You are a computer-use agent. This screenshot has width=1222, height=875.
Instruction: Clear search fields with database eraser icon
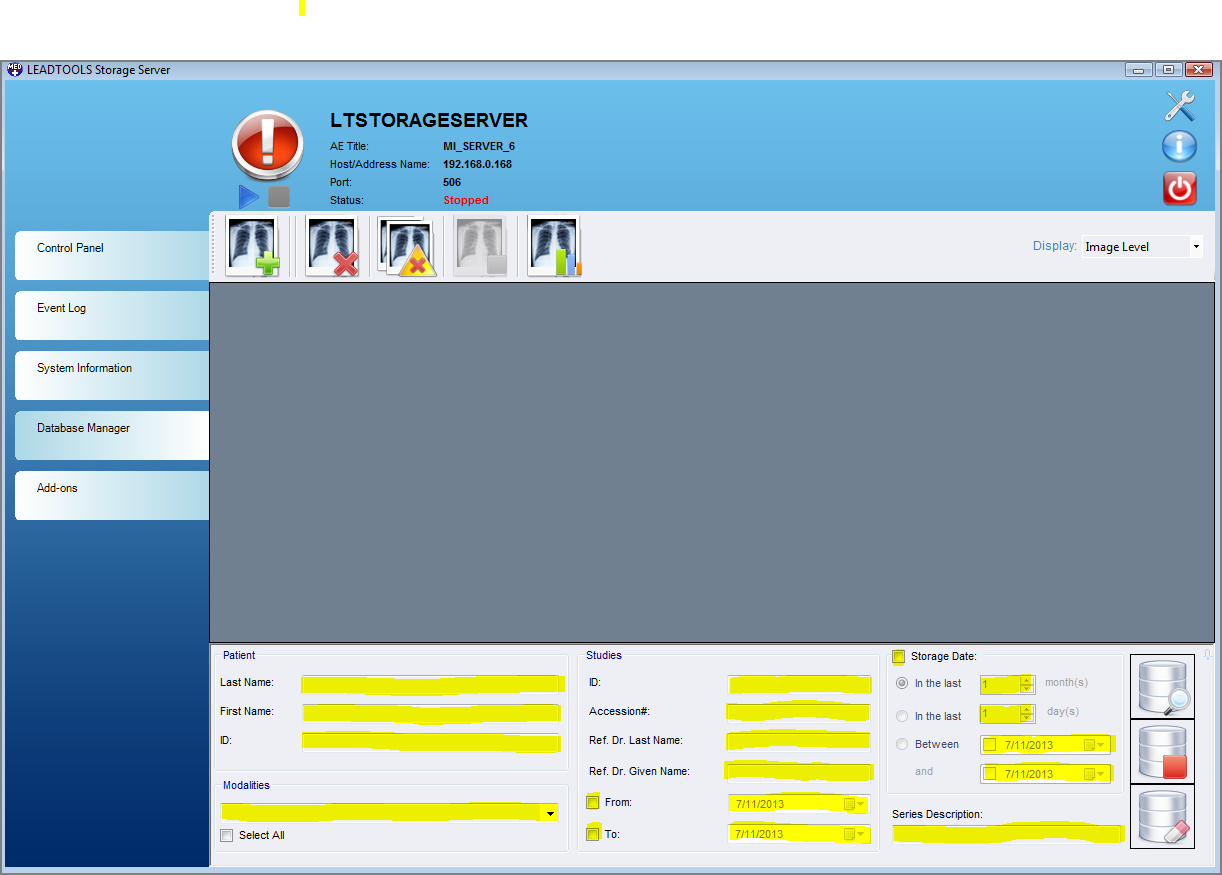(x=1162, y=817)
